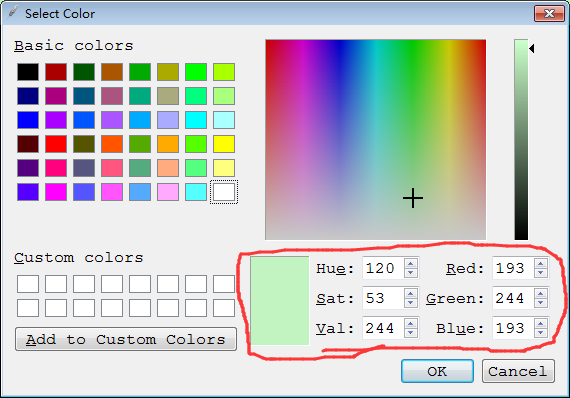This screenshot has width=570, height=398.
Task: Click the Basic colors heading label
Action: (x=74, y=46)
